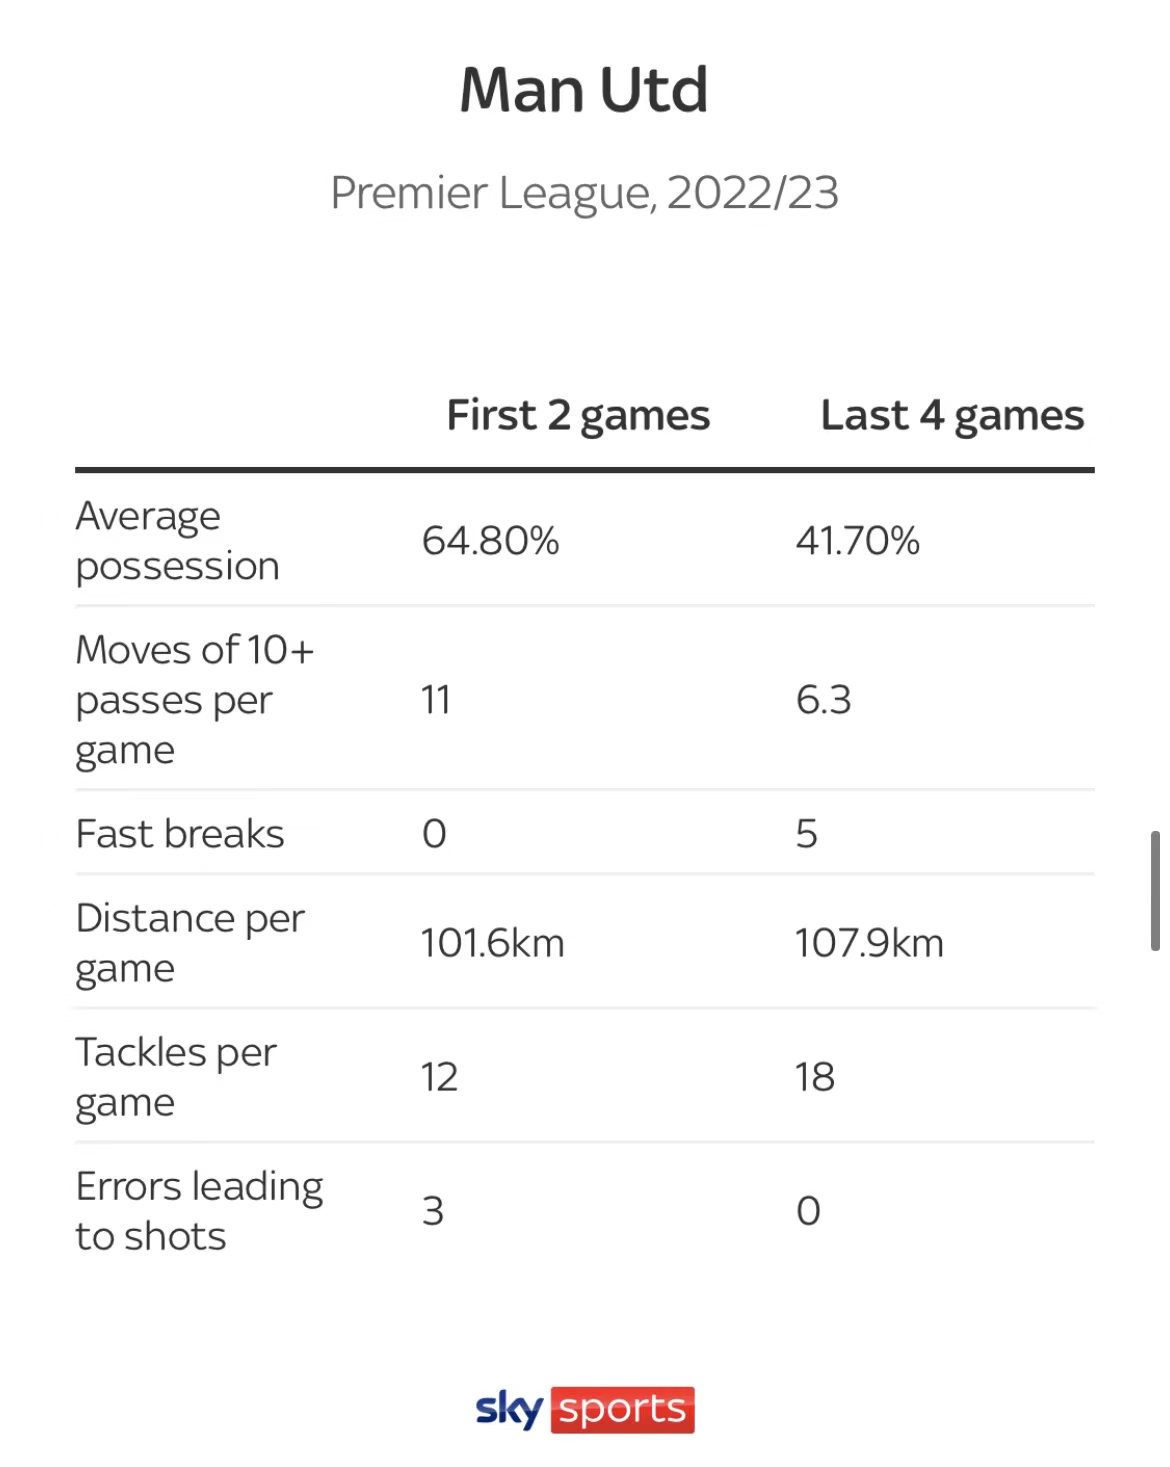Click the errors value 3
This screenshot has width=1170, height=1467.
pyautogui.click(x=432, y=1211)
